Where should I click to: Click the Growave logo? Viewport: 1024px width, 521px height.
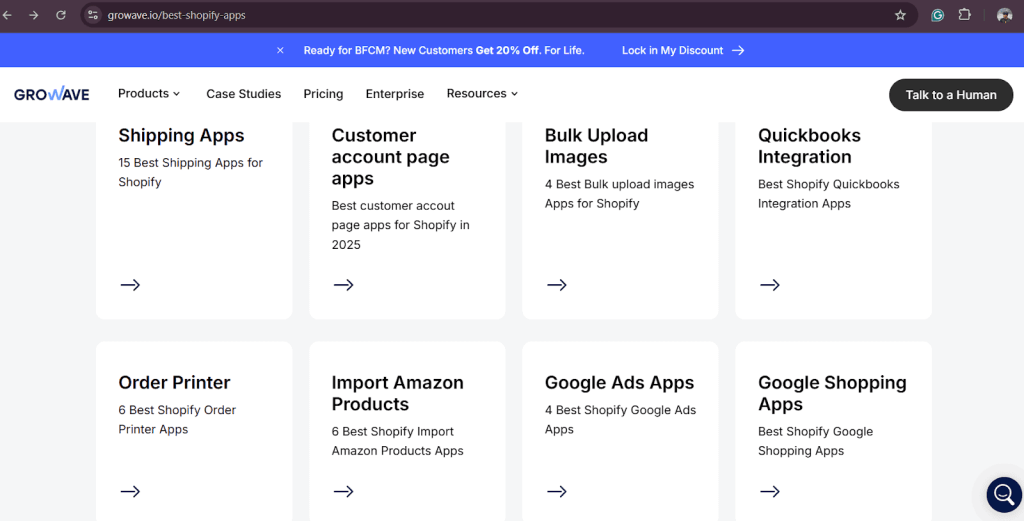point(52,94)
